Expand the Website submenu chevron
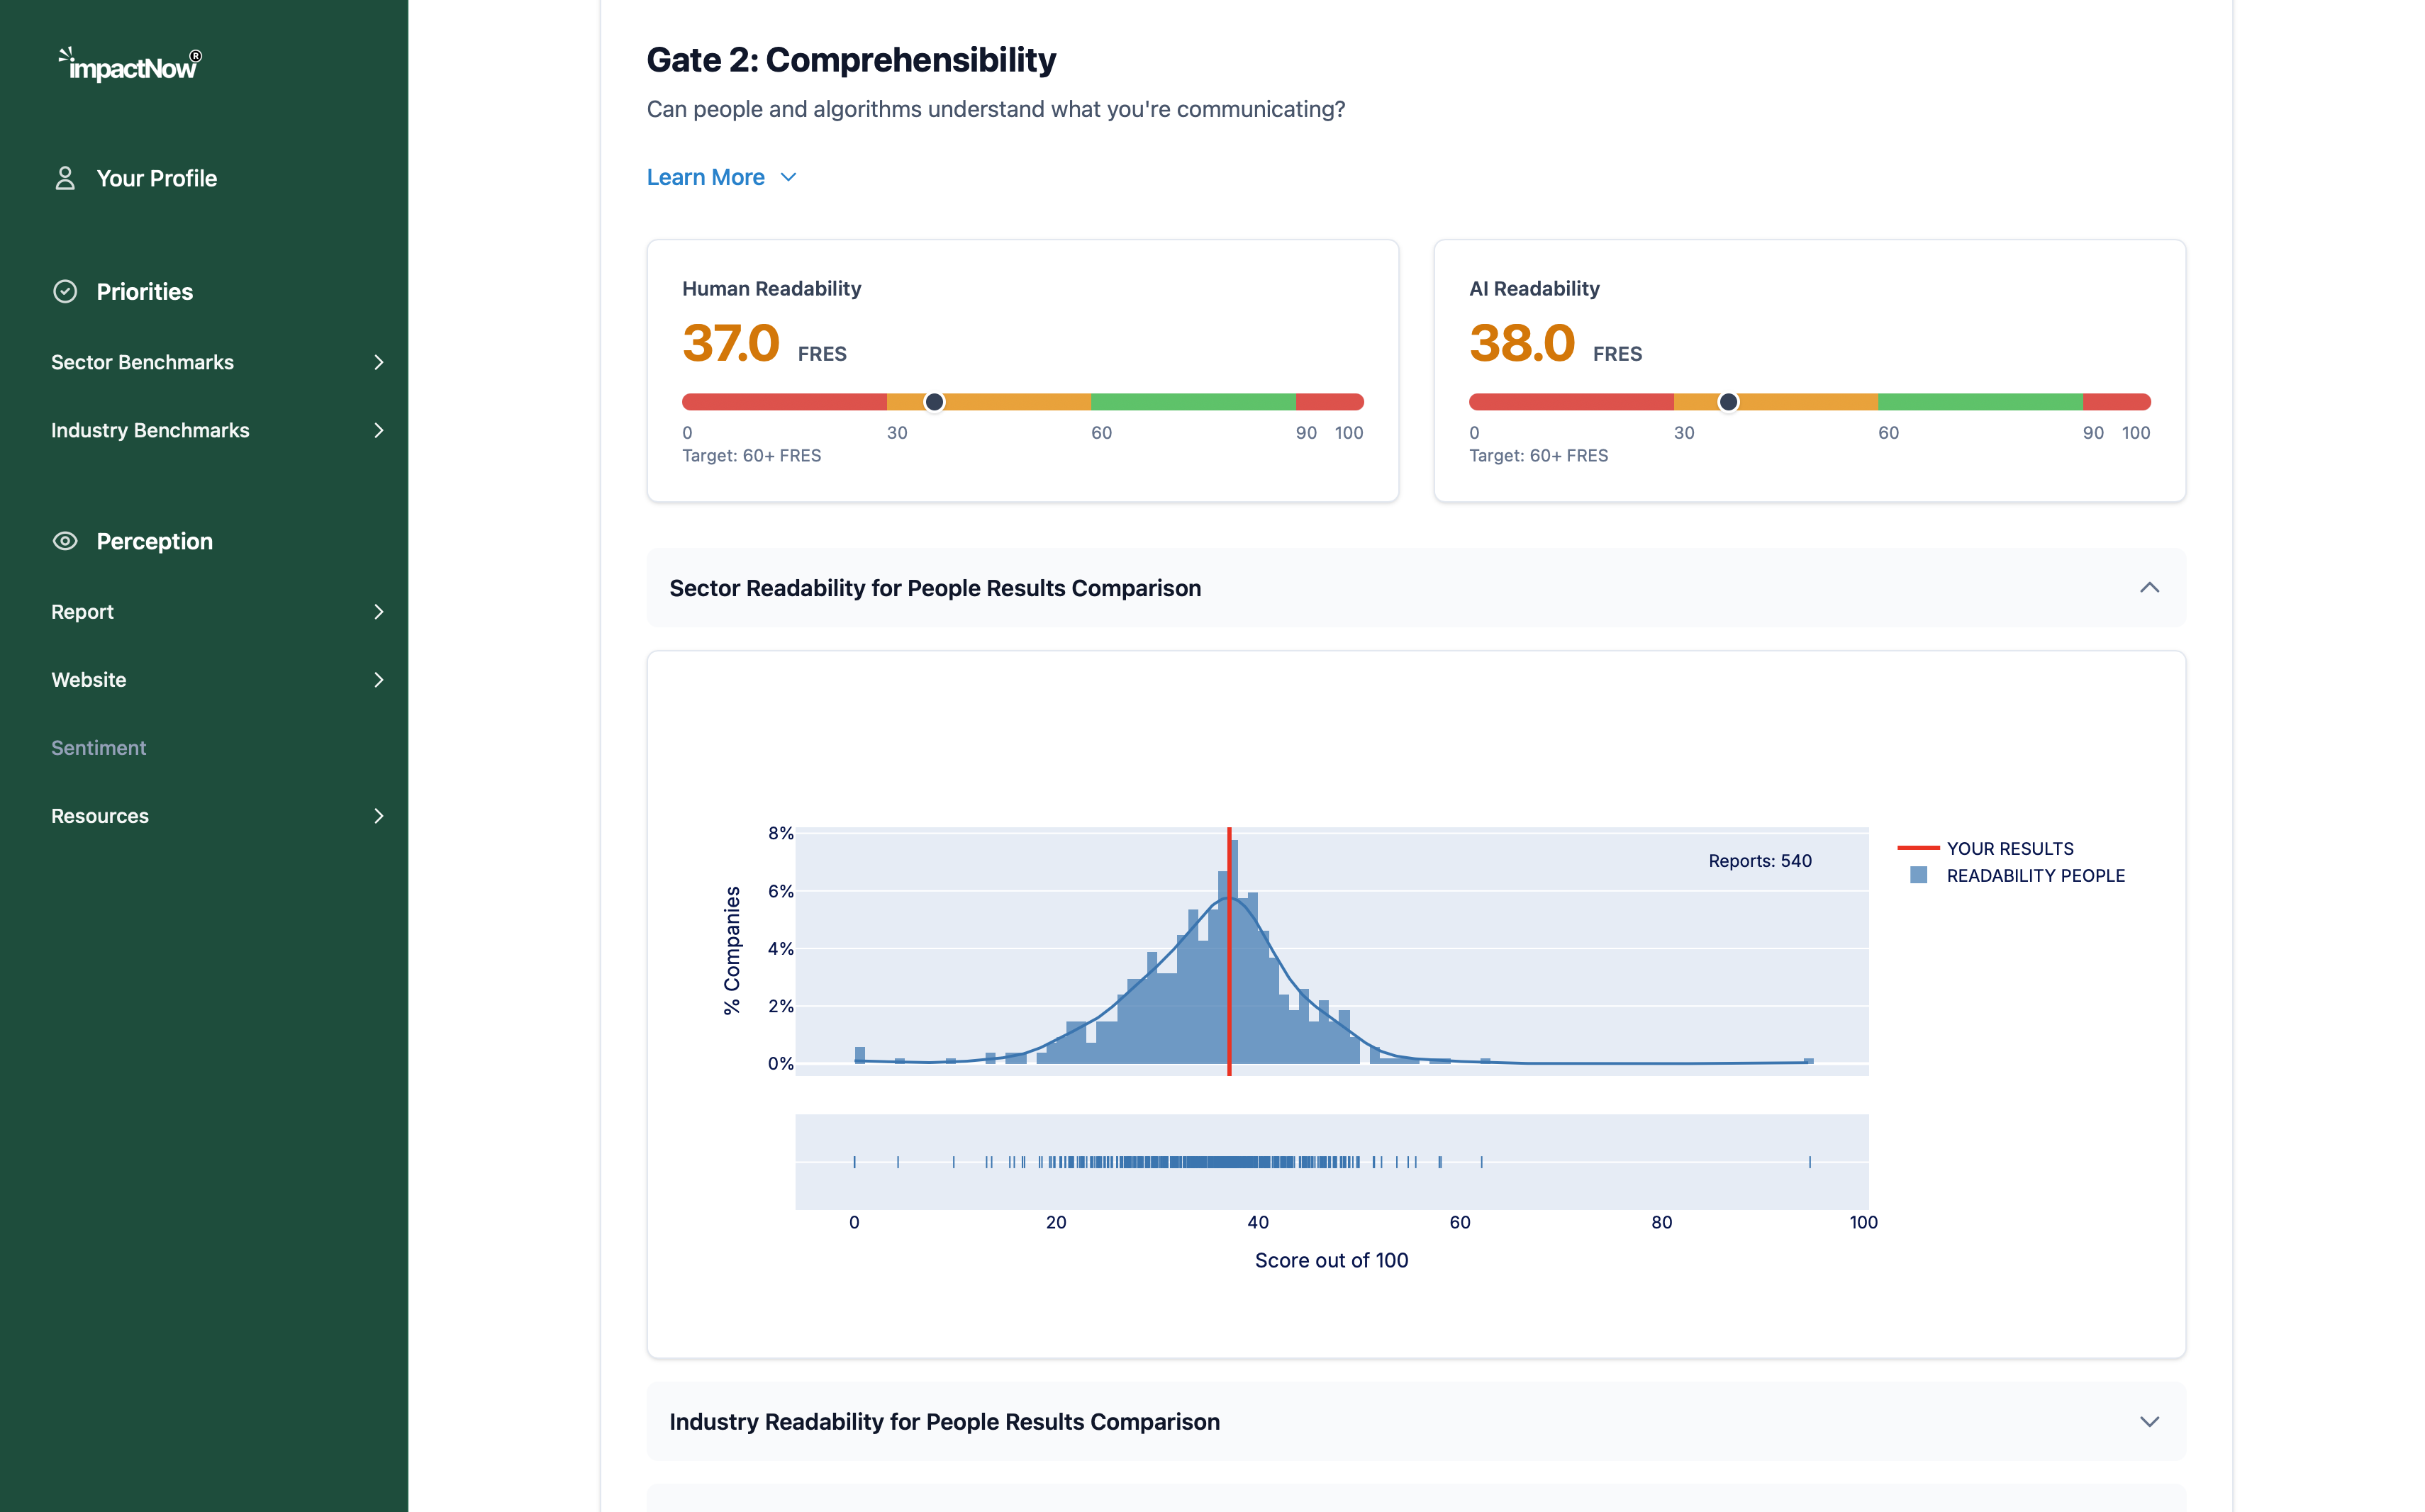 click(379, 680)
